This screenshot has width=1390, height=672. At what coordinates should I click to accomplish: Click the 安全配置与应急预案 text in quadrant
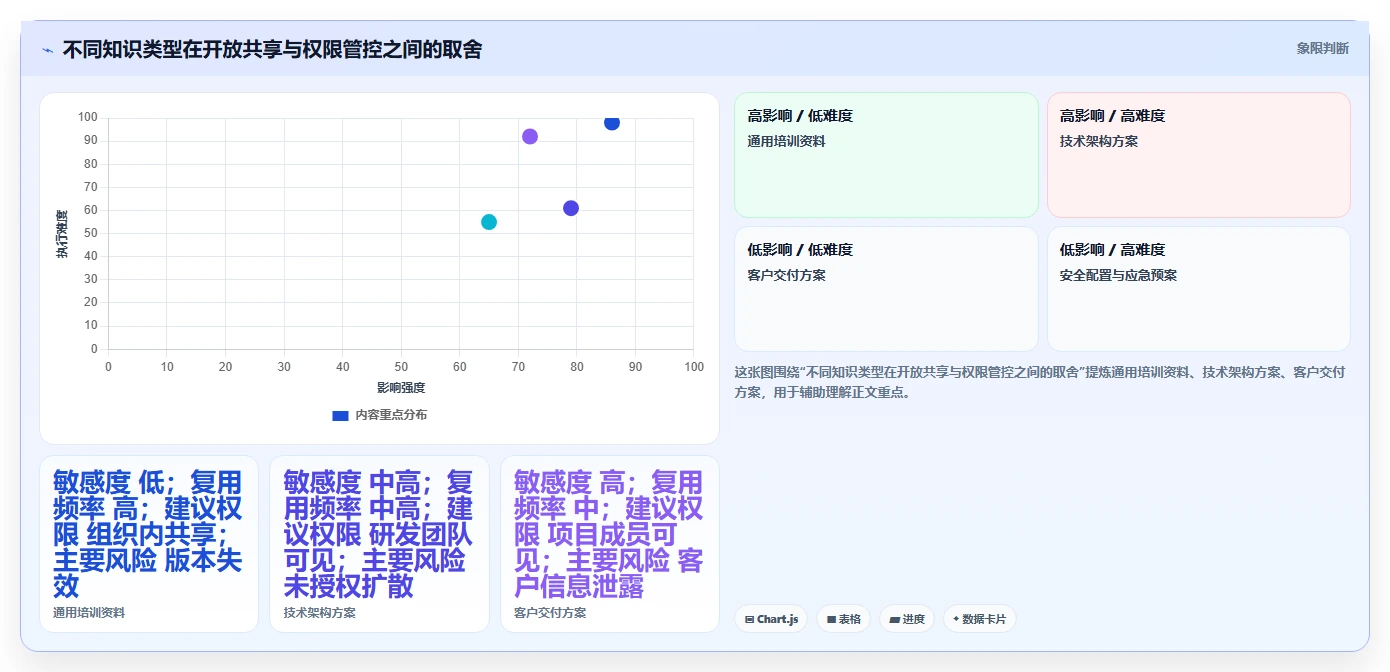click(1118, 275)
